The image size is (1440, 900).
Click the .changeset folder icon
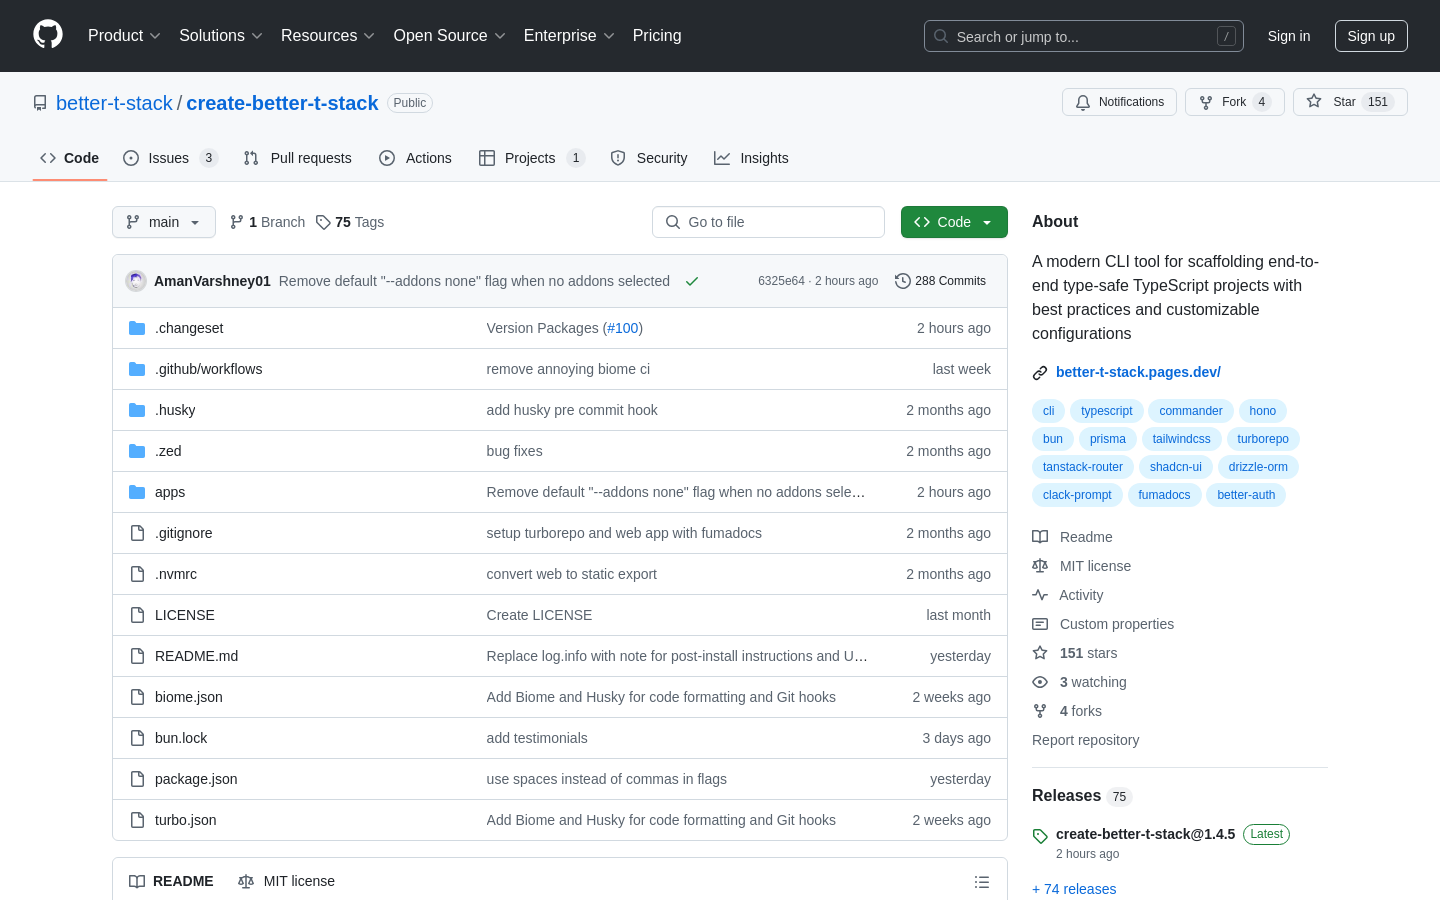pyautogui.click(x=137, y=328)
